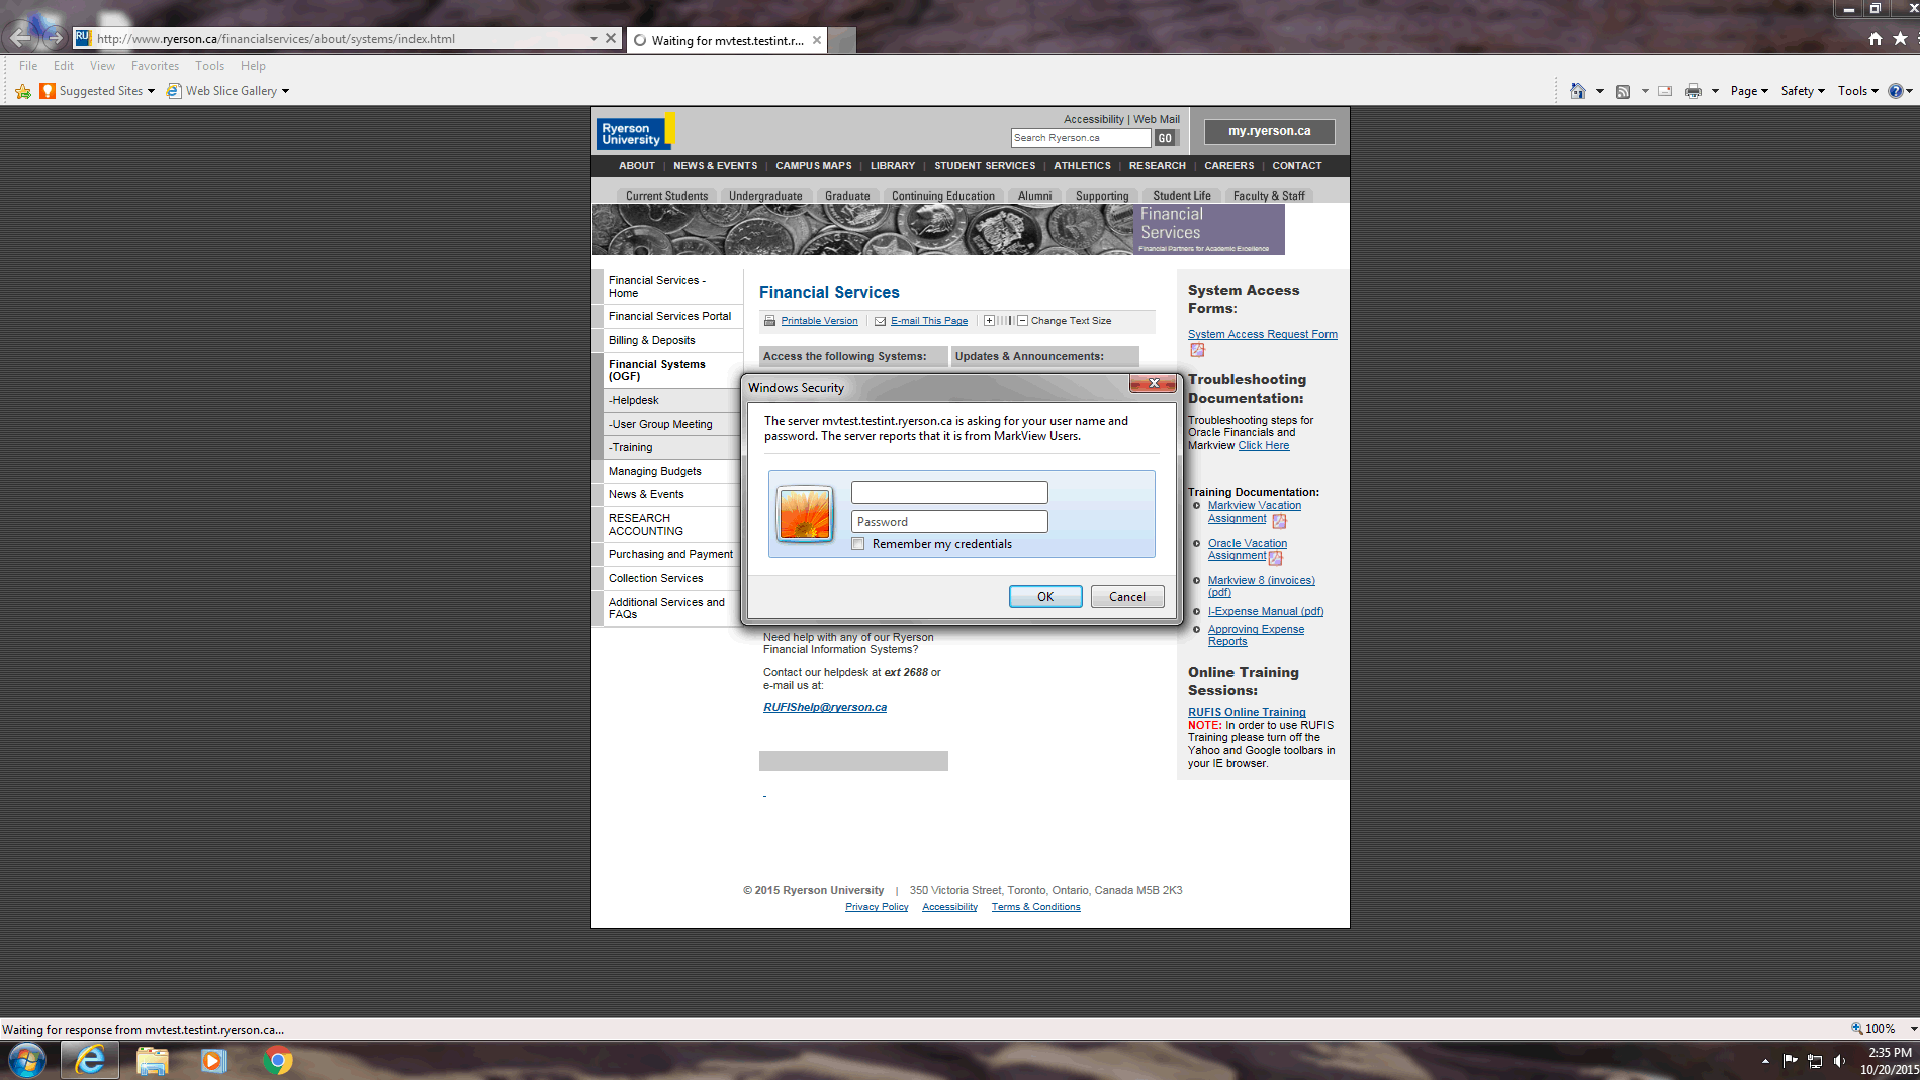This screenshot has height=1080, width=1920.
Task: Click Cancel in Windows Security dialog
Action: 1127,597
